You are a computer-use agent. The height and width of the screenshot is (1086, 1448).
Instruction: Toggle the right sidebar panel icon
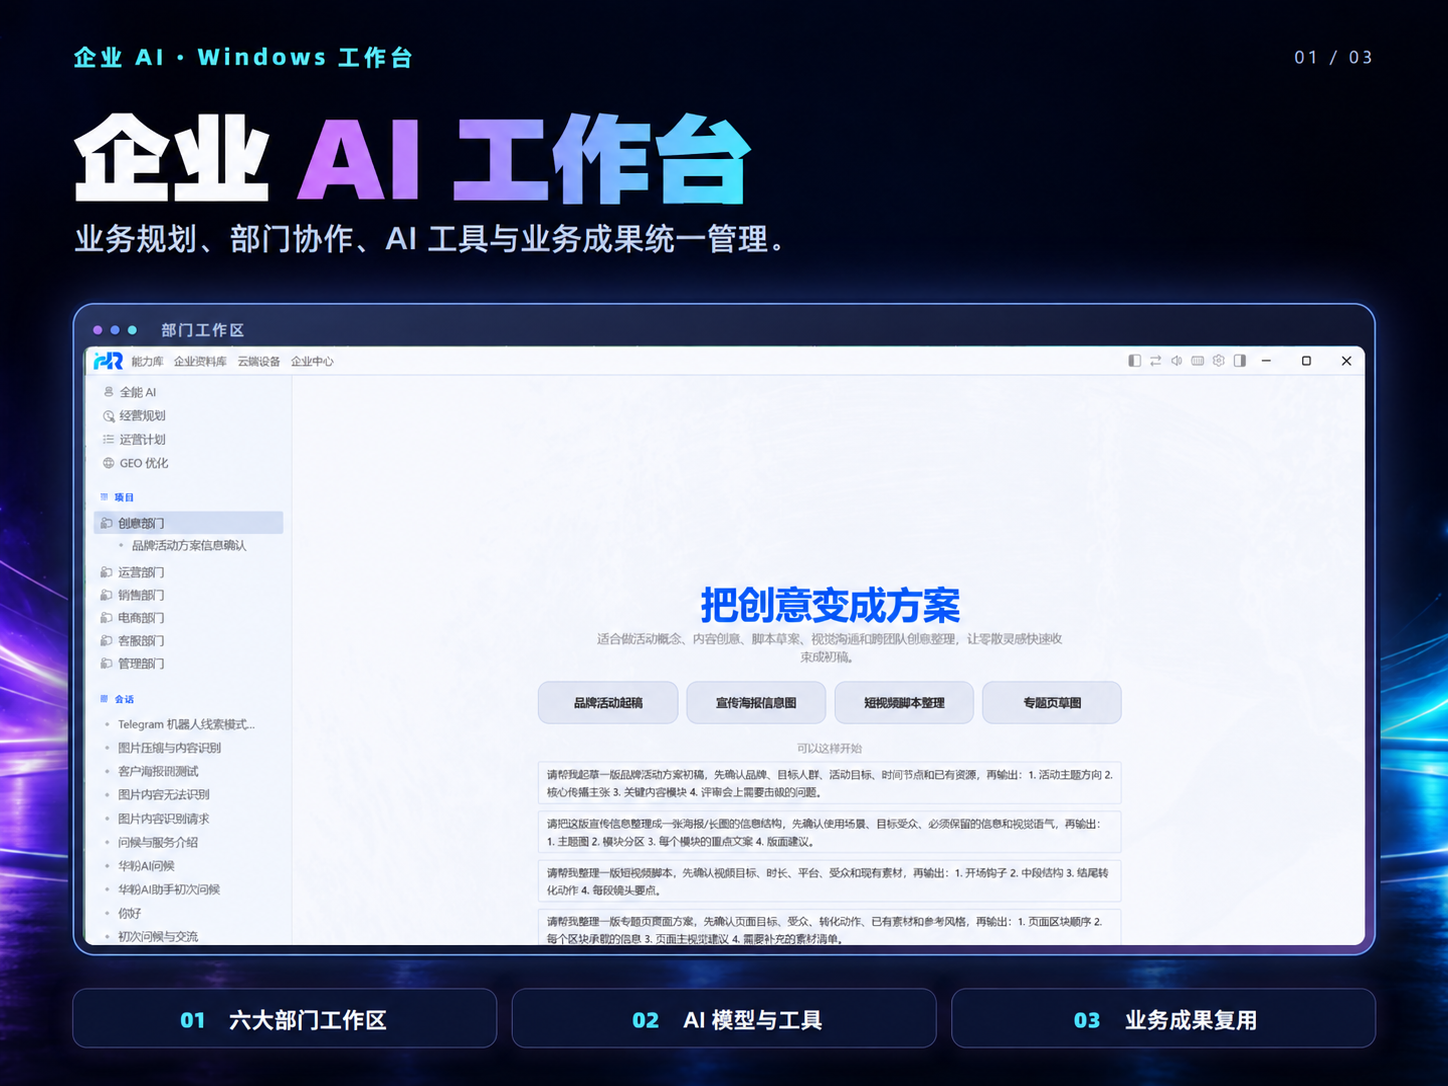(x=1239, y=361)
